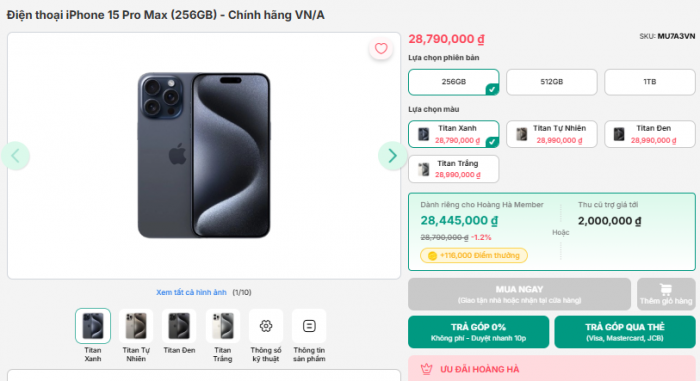Open technical specs gear icon

pos(266,326)
